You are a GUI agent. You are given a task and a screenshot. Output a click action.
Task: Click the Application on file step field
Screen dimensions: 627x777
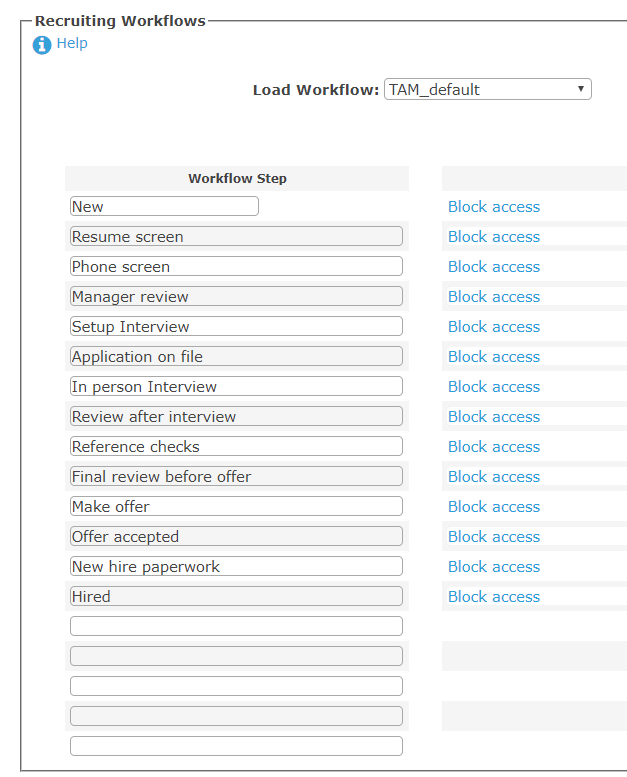coord(236,356)
